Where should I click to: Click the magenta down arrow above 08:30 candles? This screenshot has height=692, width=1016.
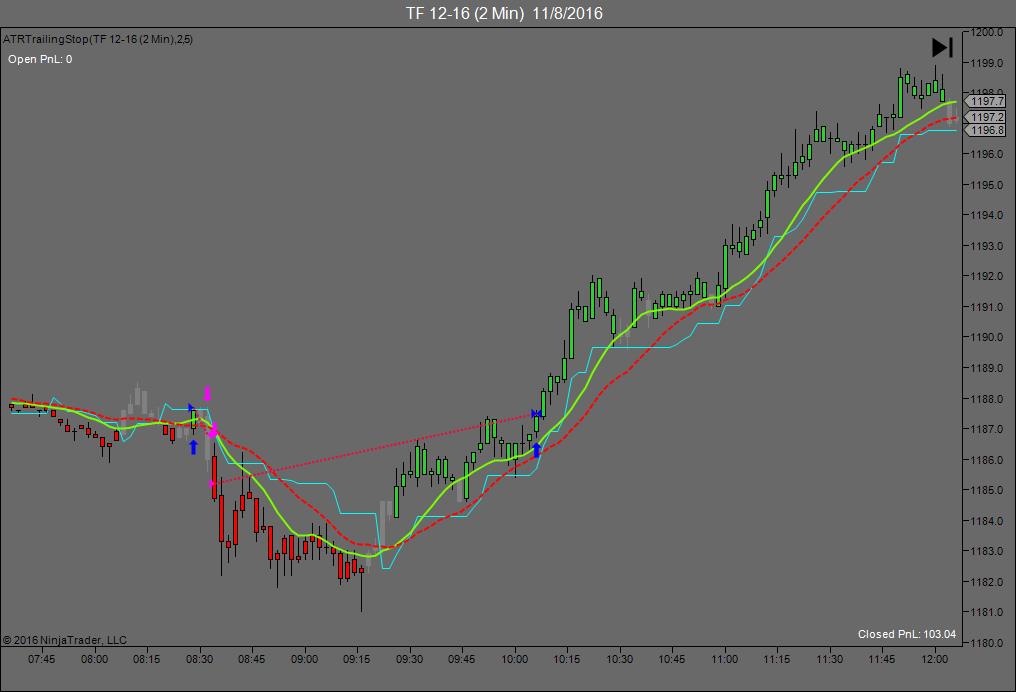click(x=207, y=394)
